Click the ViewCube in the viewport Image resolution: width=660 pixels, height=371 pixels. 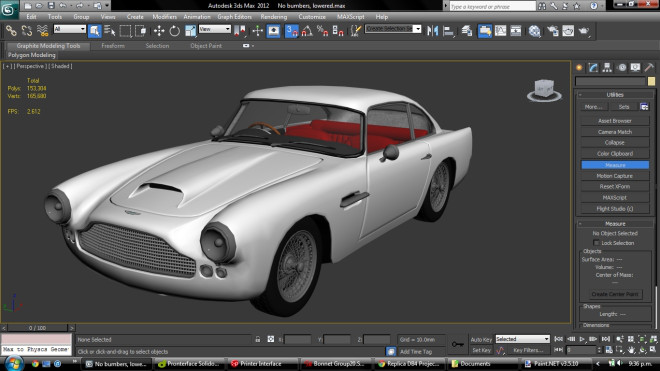click(544, 90)
